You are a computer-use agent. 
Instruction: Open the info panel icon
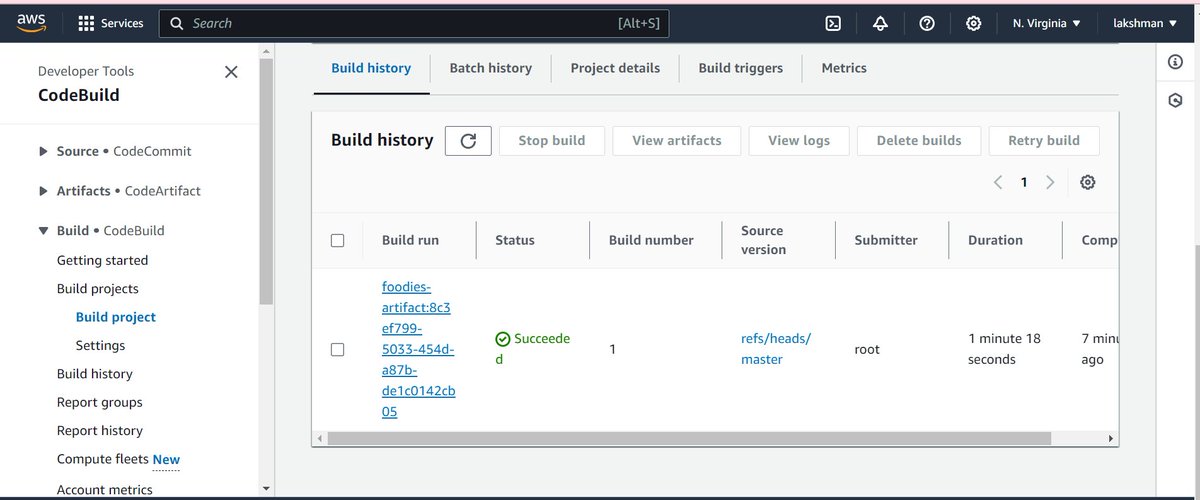[x=1175, y=62]
